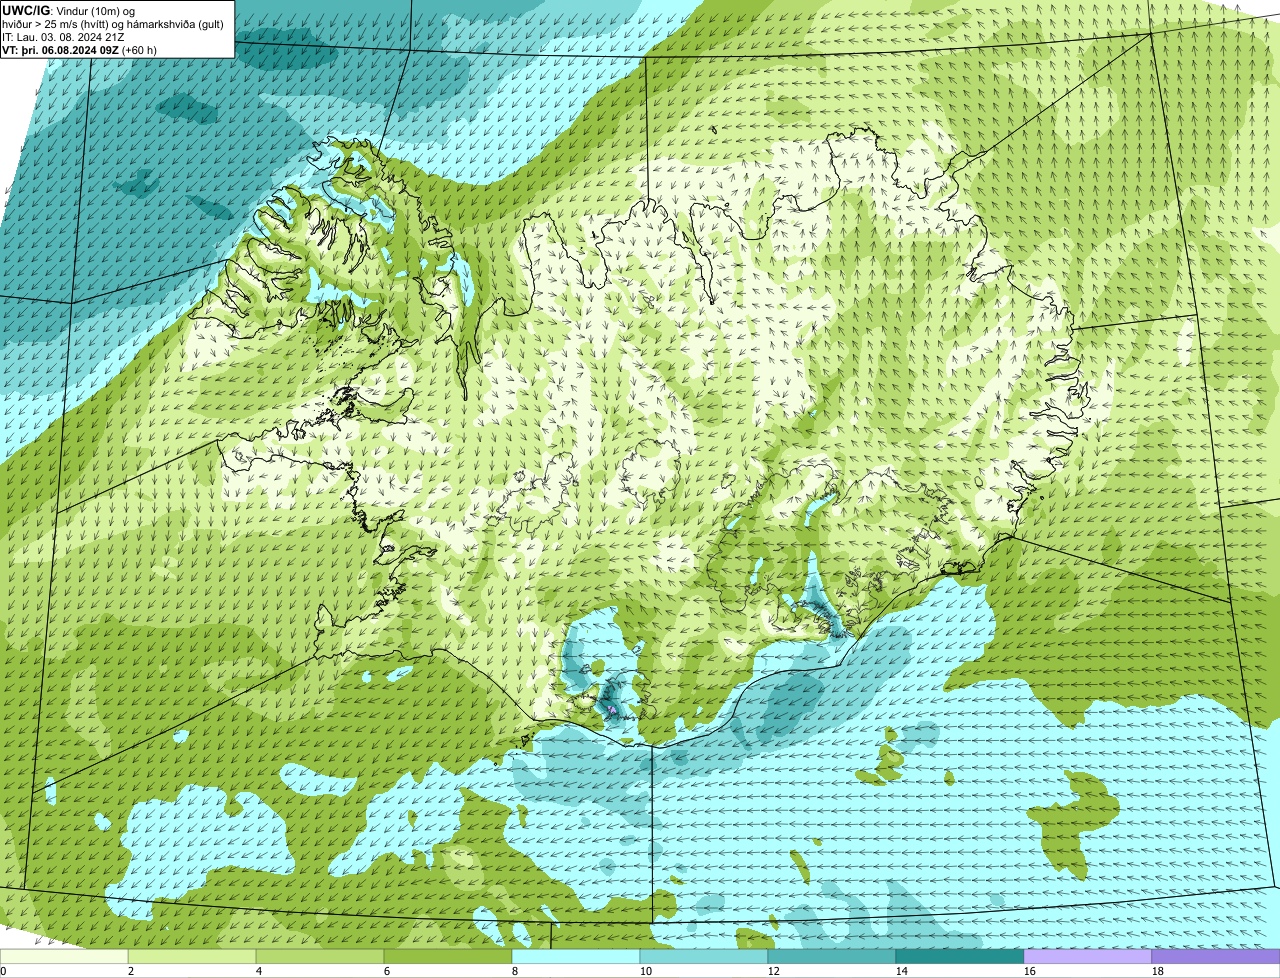Click the "0" label on the legend scale
This screenshot has height=978, width=1280.
(x=3, y=971)
